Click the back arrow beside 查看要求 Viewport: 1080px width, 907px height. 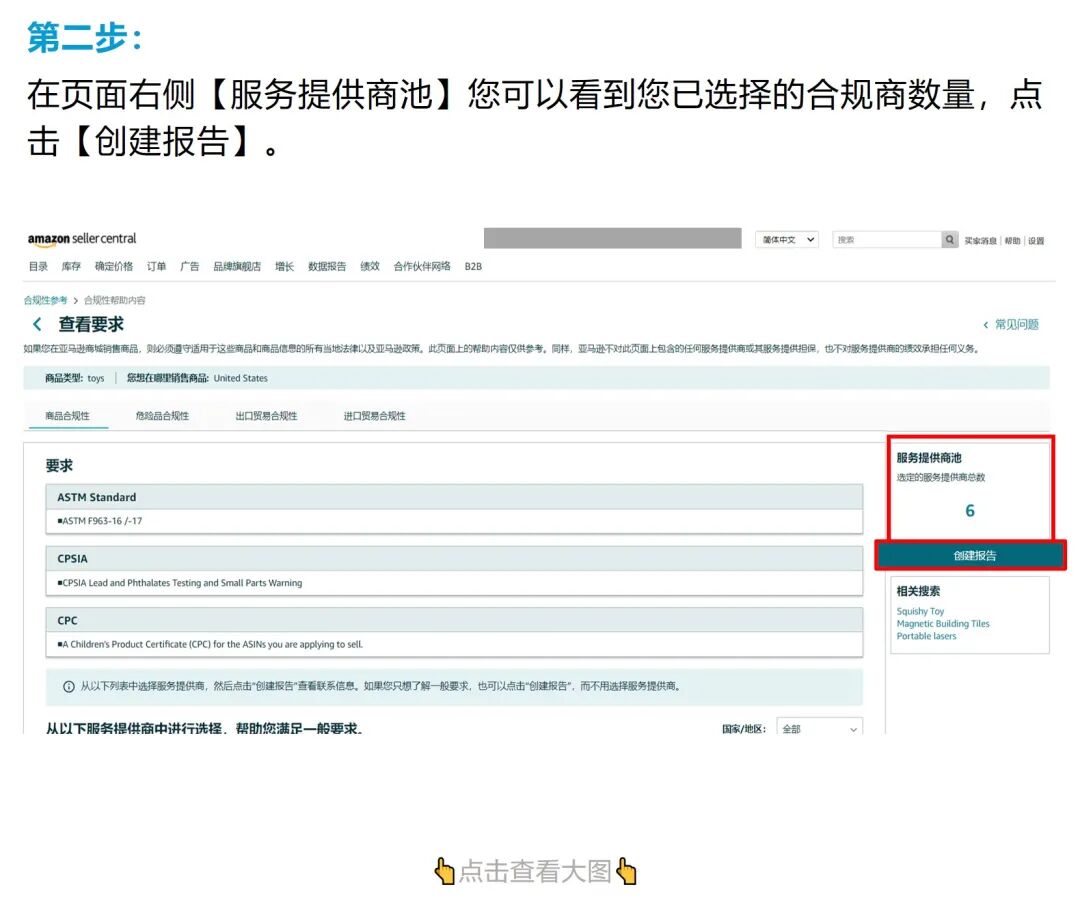click(36, 324)
